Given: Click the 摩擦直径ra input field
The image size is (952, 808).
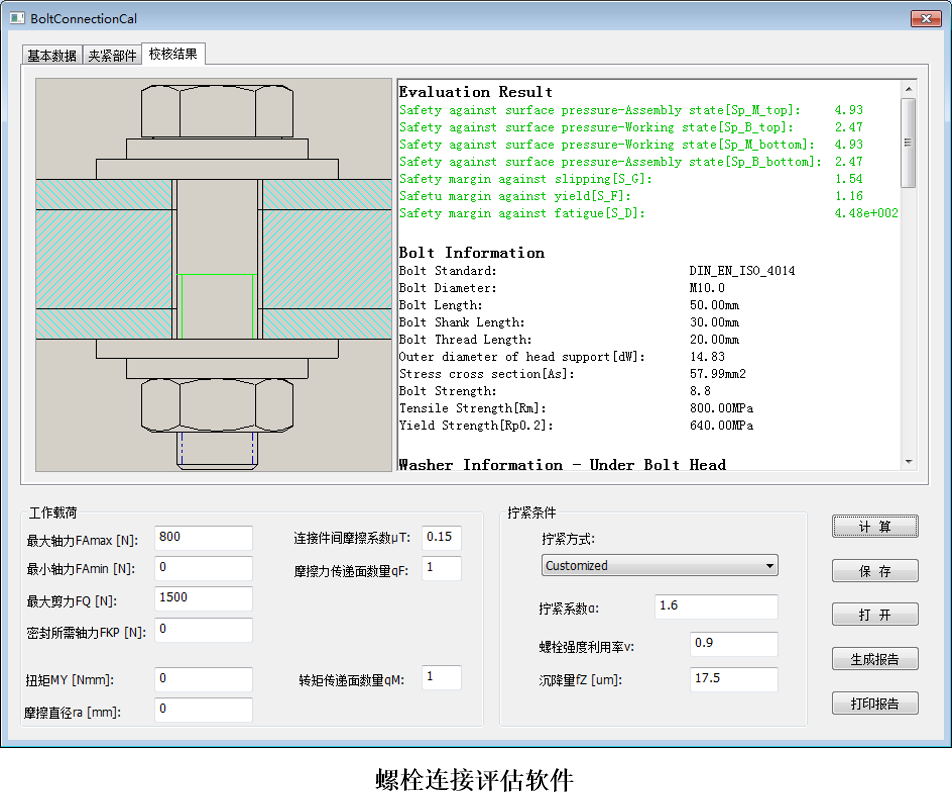Looking at the screenshot, I should click(x=203, y=710).
